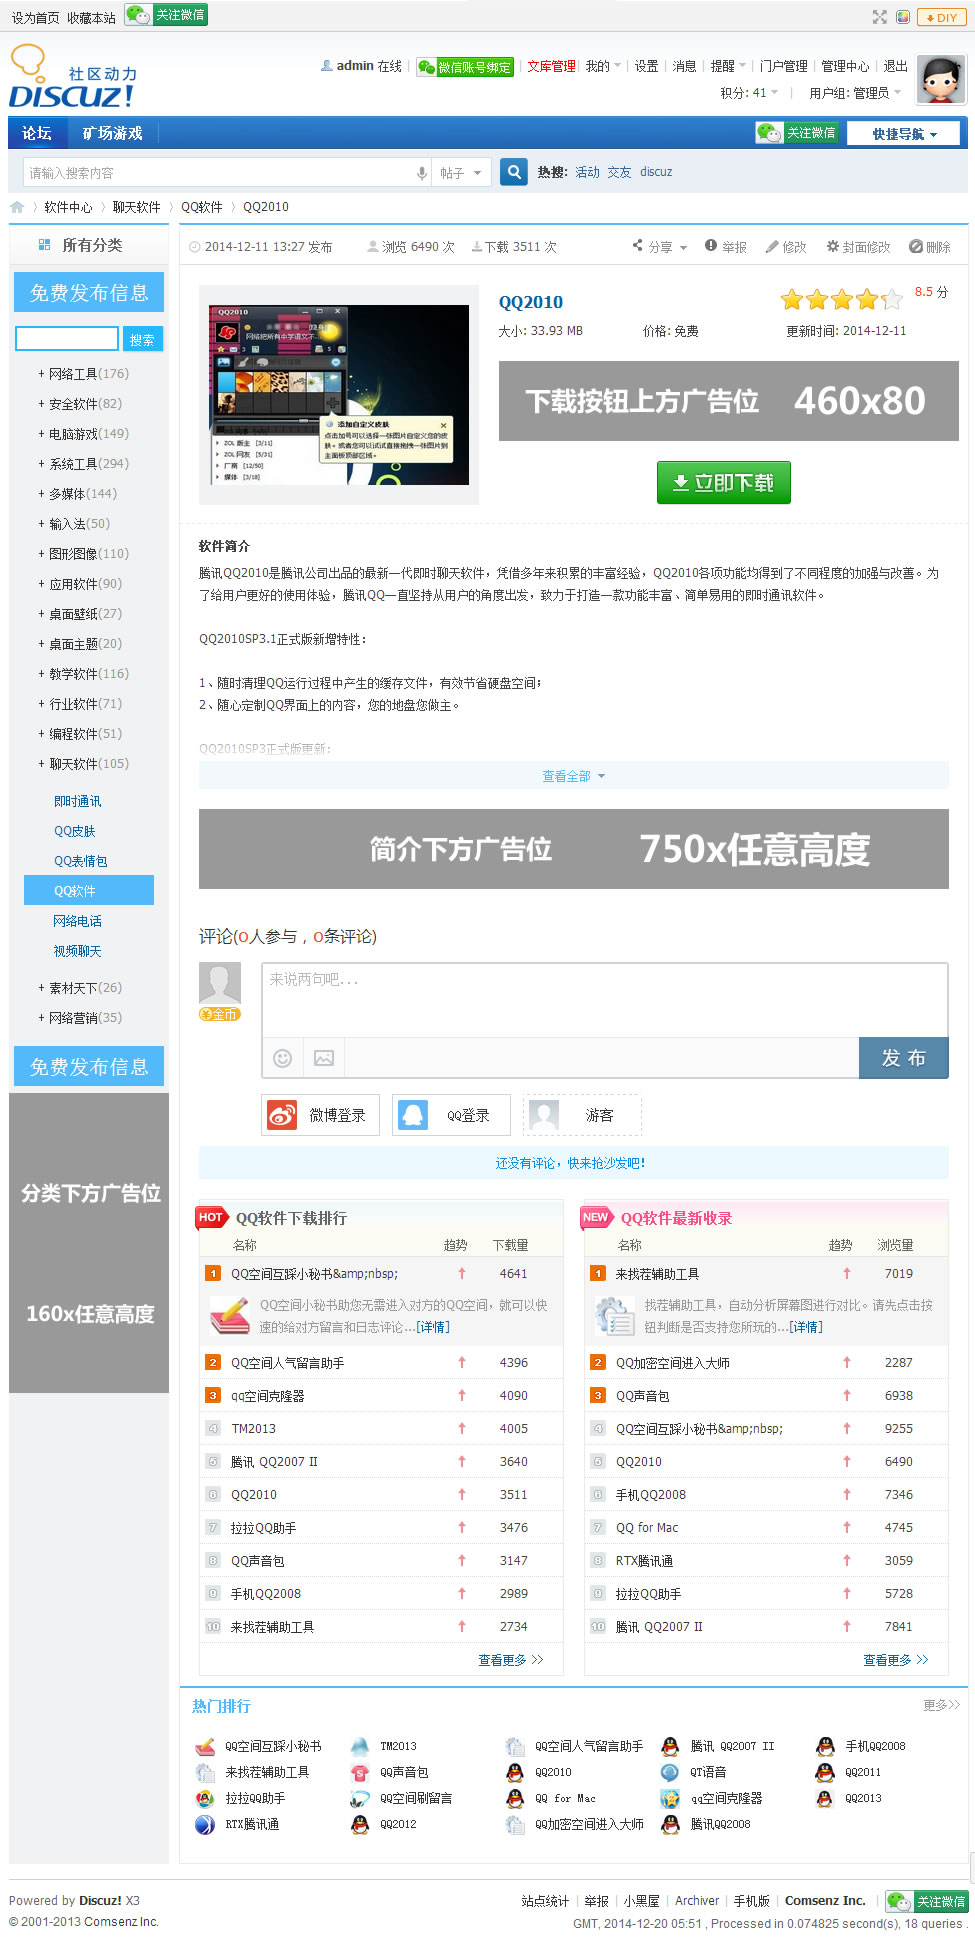
Task: Click the insert image icon in comment box
Action: click(x=324, y=1058)
